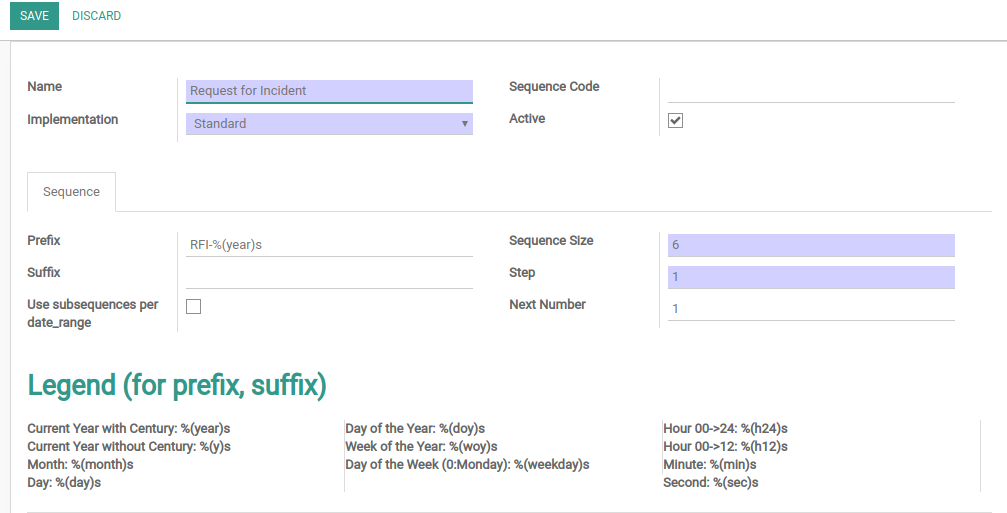1007x513 pixels.
Task: Click the Hour 00->24 legend entry
Action: pyautogui.click(x=725, y=428)
